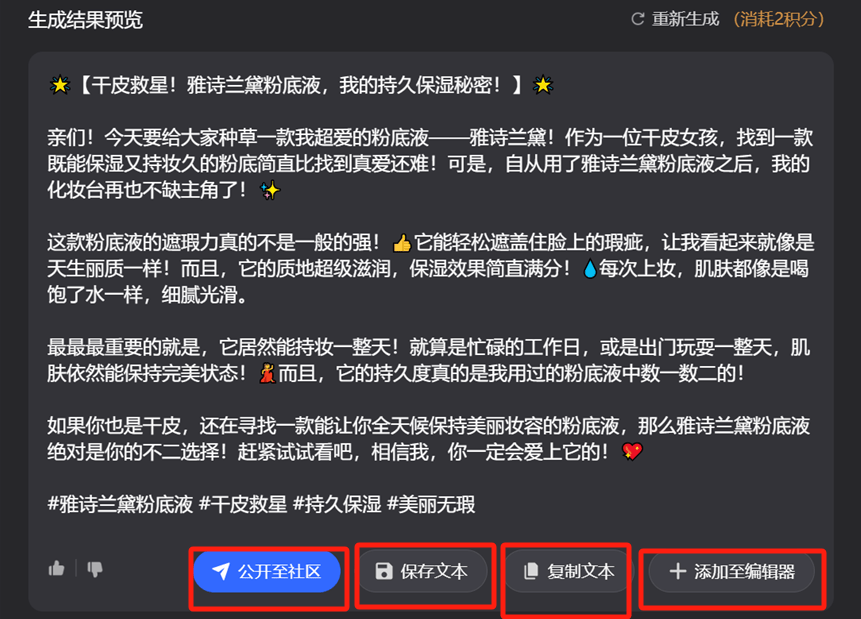
Task: Click the title line 干皮救星！雅诗兰黛粉底液
Action: (x=301, y=85)
